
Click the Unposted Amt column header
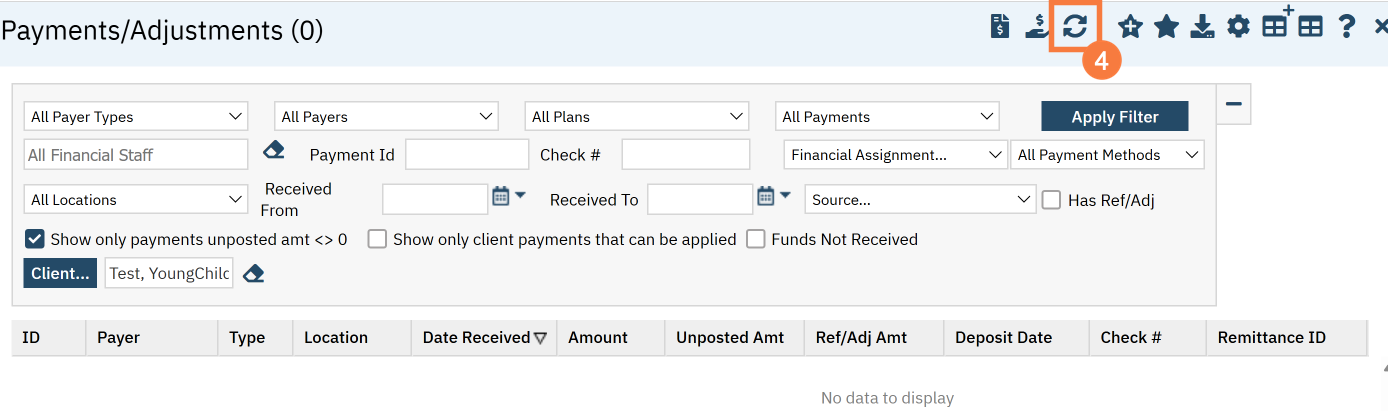[x=730, y=338]
